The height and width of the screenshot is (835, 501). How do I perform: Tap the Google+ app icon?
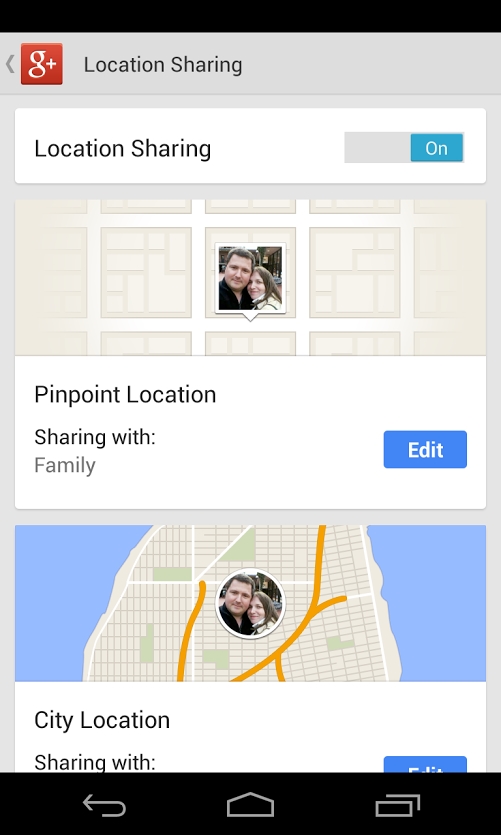[42, 64]
